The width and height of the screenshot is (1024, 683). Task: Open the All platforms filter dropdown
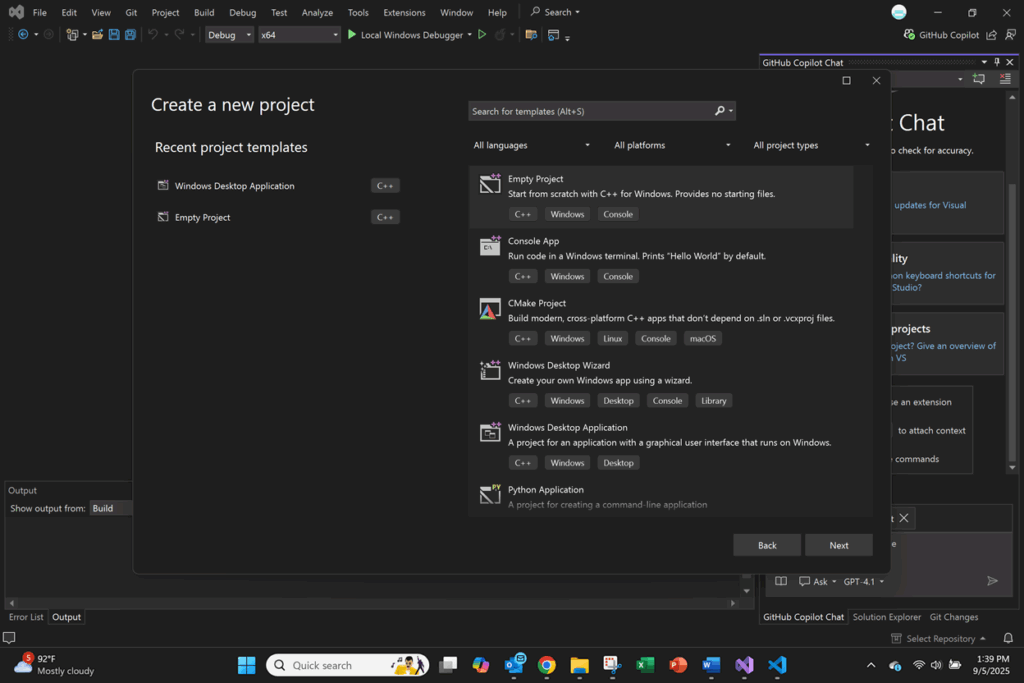point(671,145)
